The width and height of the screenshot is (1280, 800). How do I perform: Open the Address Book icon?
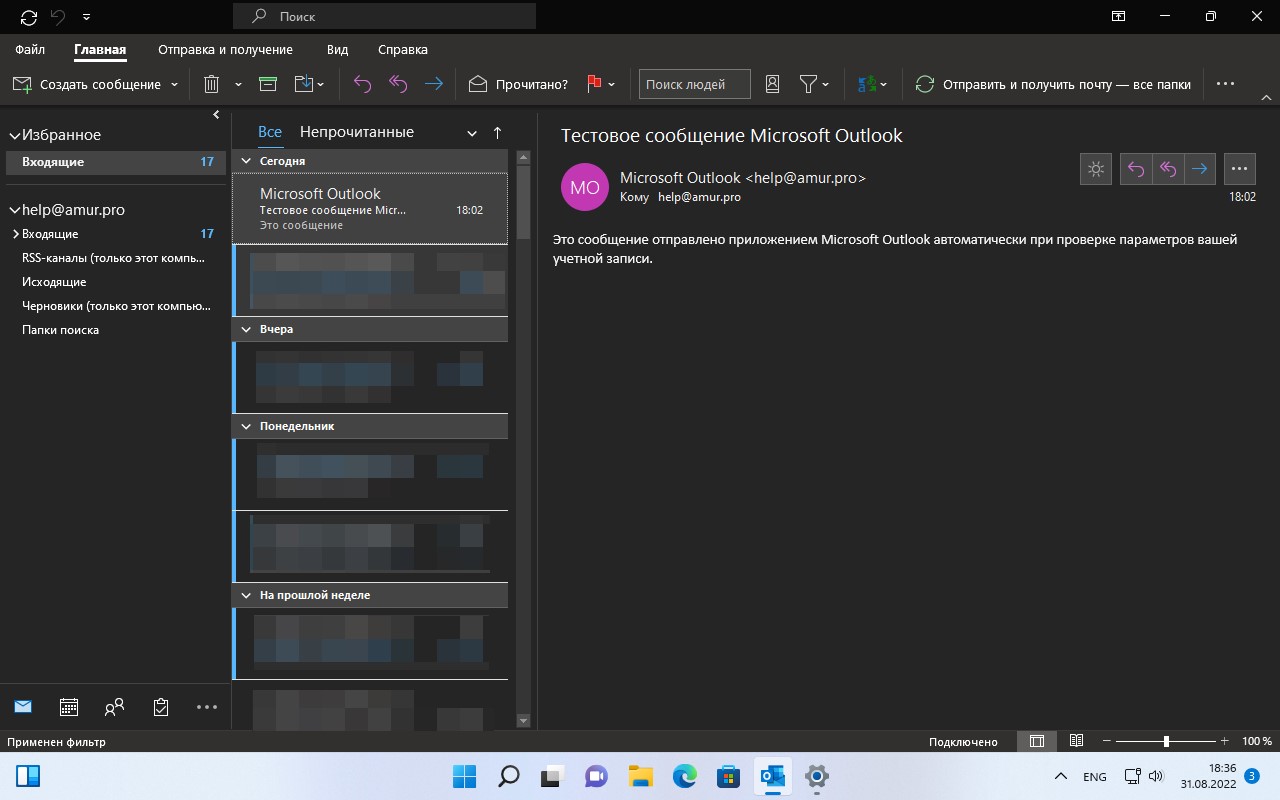click(x=772, y=85)
